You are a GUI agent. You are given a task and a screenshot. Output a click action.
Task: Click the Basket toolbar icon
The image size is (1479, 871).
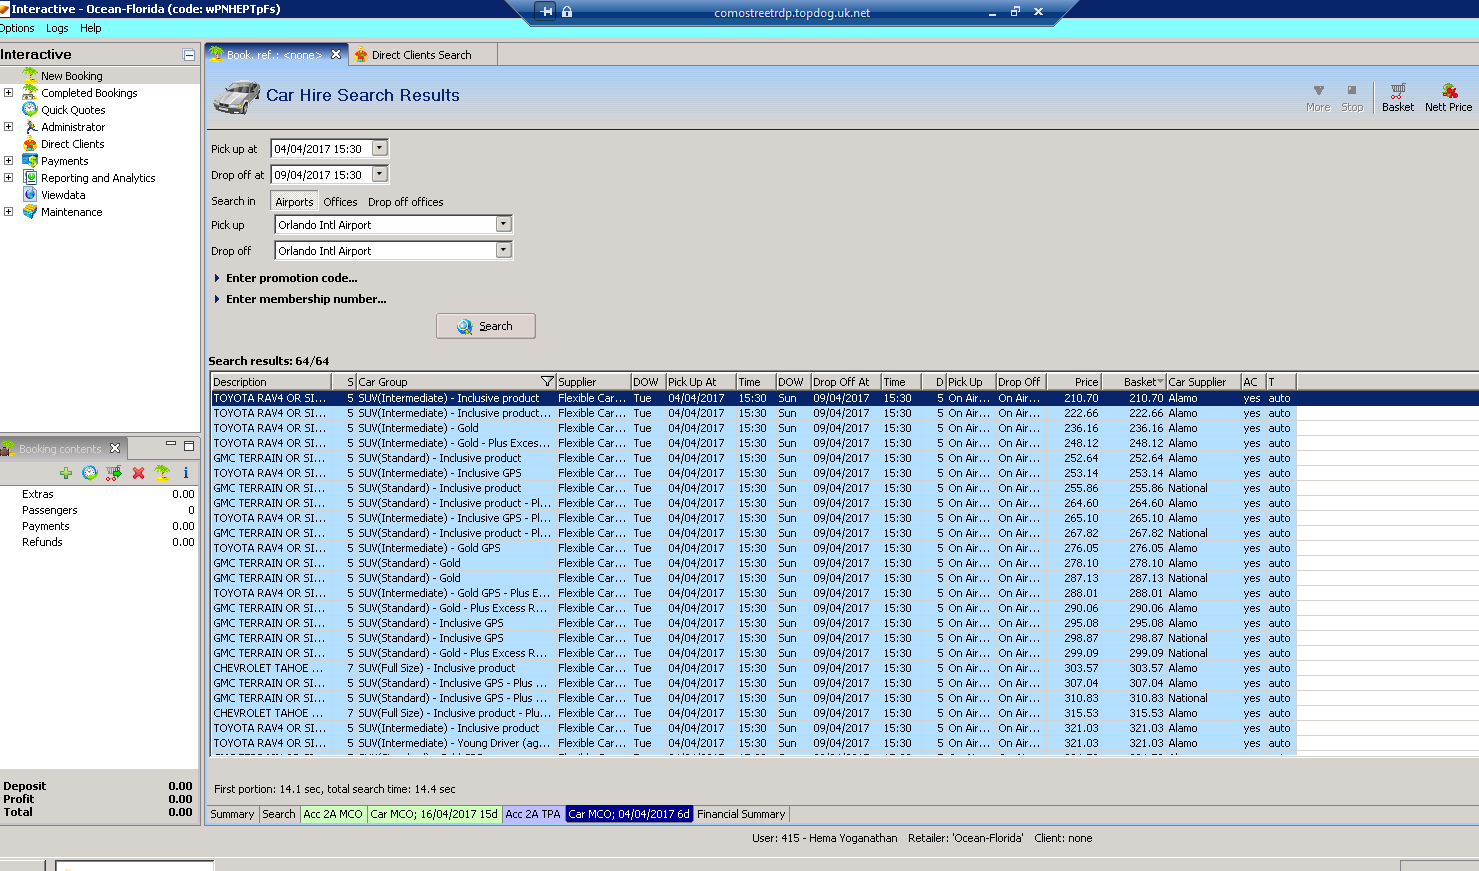coord(1397,96)
